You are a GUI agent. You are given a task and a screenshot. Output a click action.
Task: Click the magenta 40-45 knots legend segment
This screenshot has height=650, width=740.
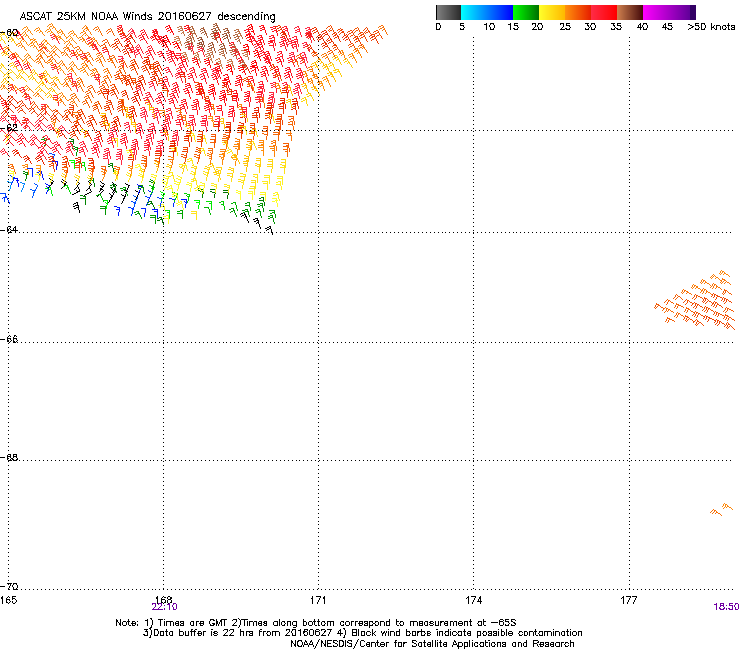(x=656, y=12)
